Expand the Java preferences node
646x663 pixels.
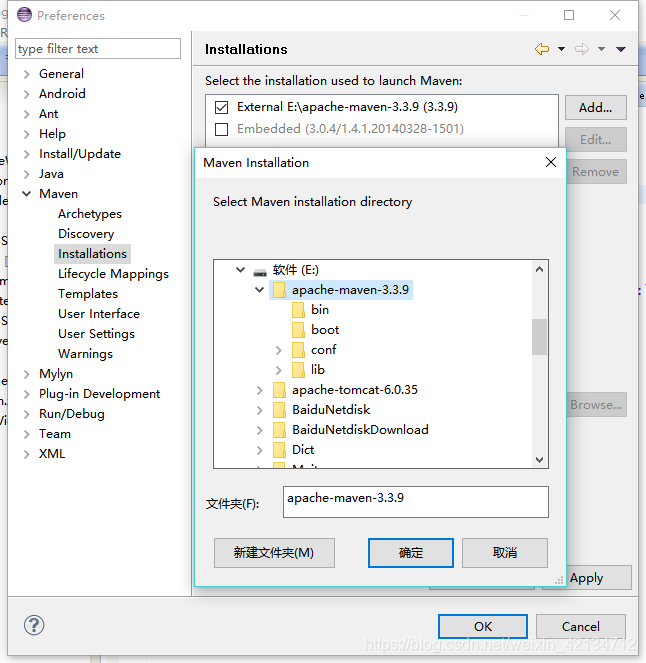pyautogui.click(x=27, y=174)
